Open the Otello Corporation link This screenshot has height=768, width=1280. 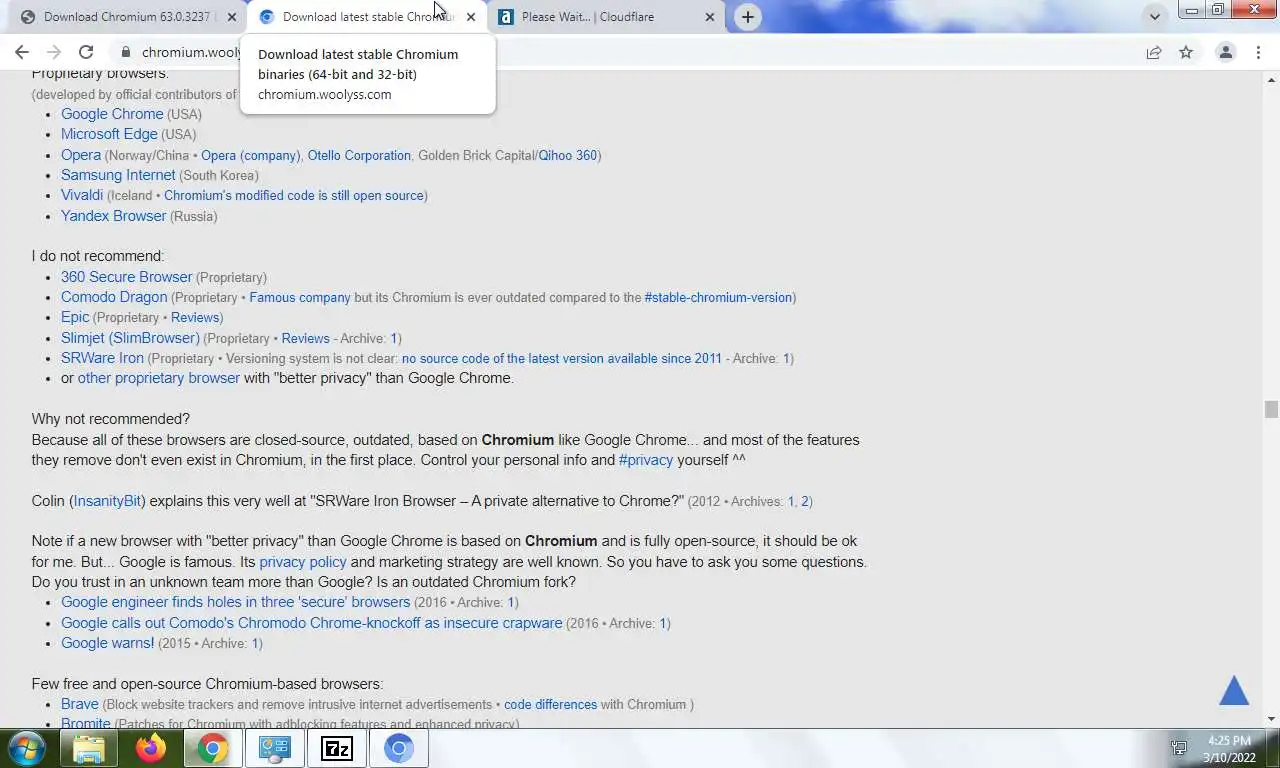(359, 155)
